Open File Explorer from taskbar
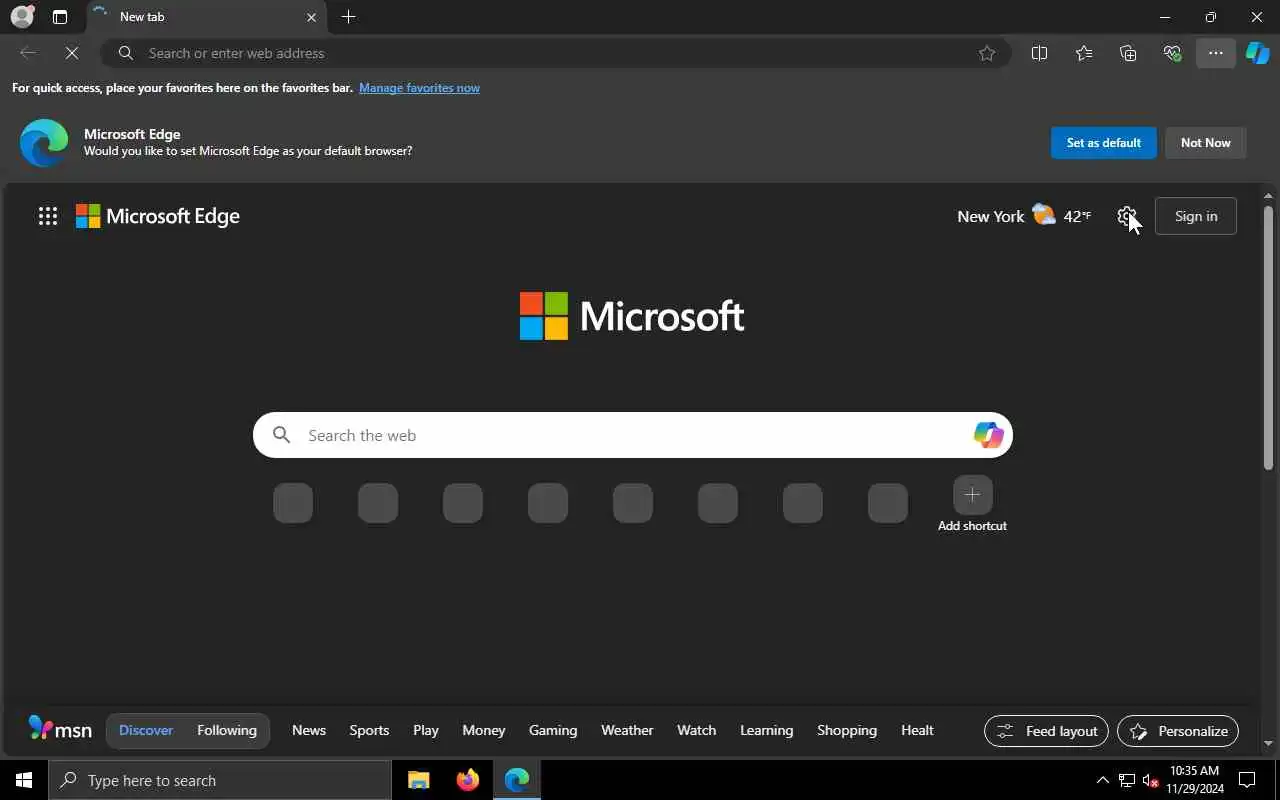Viewport: 1280px width, 800px height. coord(419,780)
